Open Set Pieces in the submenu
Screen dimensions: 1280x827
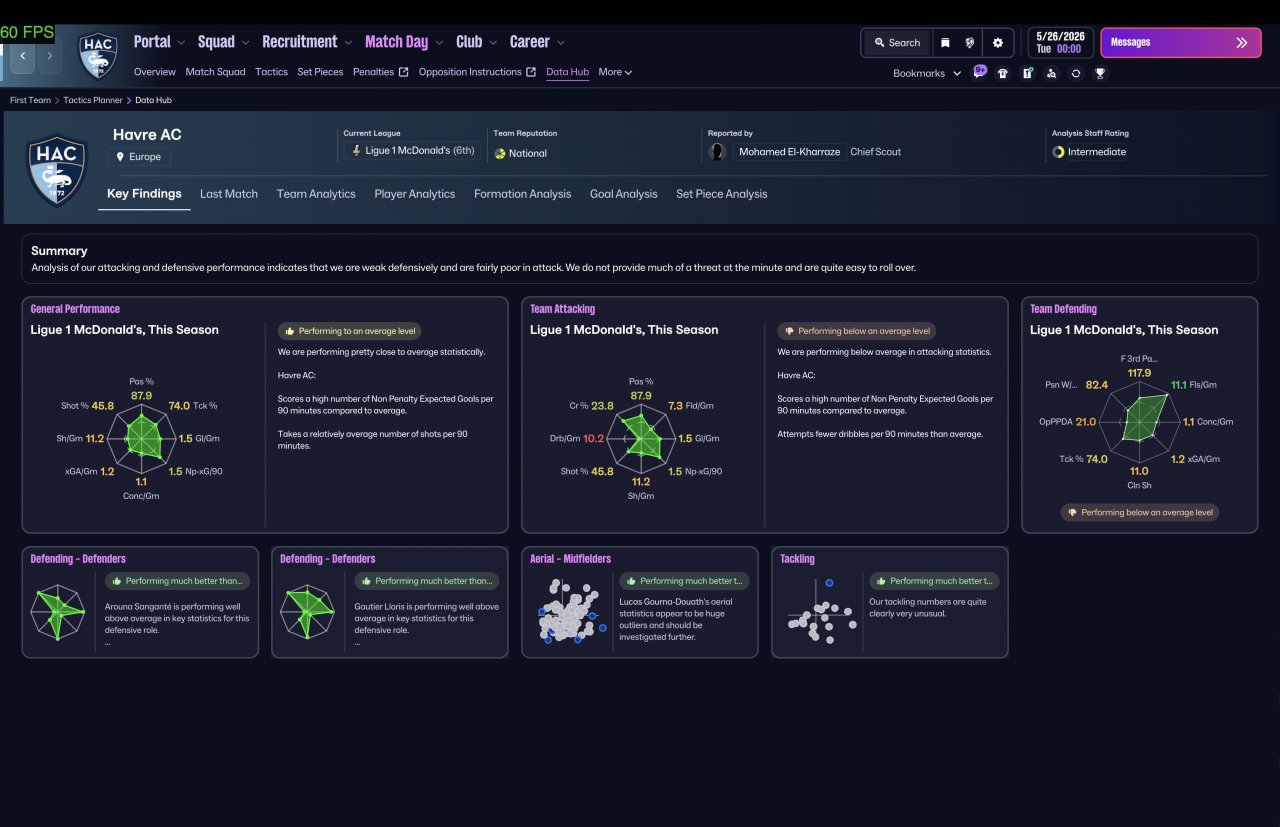pyautogui.click(x=320, y=72)
